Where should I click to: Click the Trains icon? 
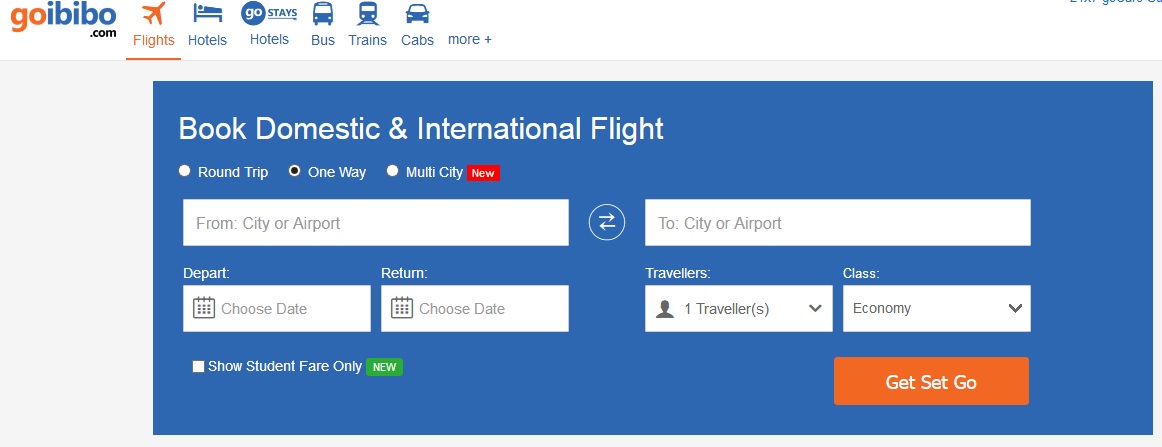coord(368,13)
